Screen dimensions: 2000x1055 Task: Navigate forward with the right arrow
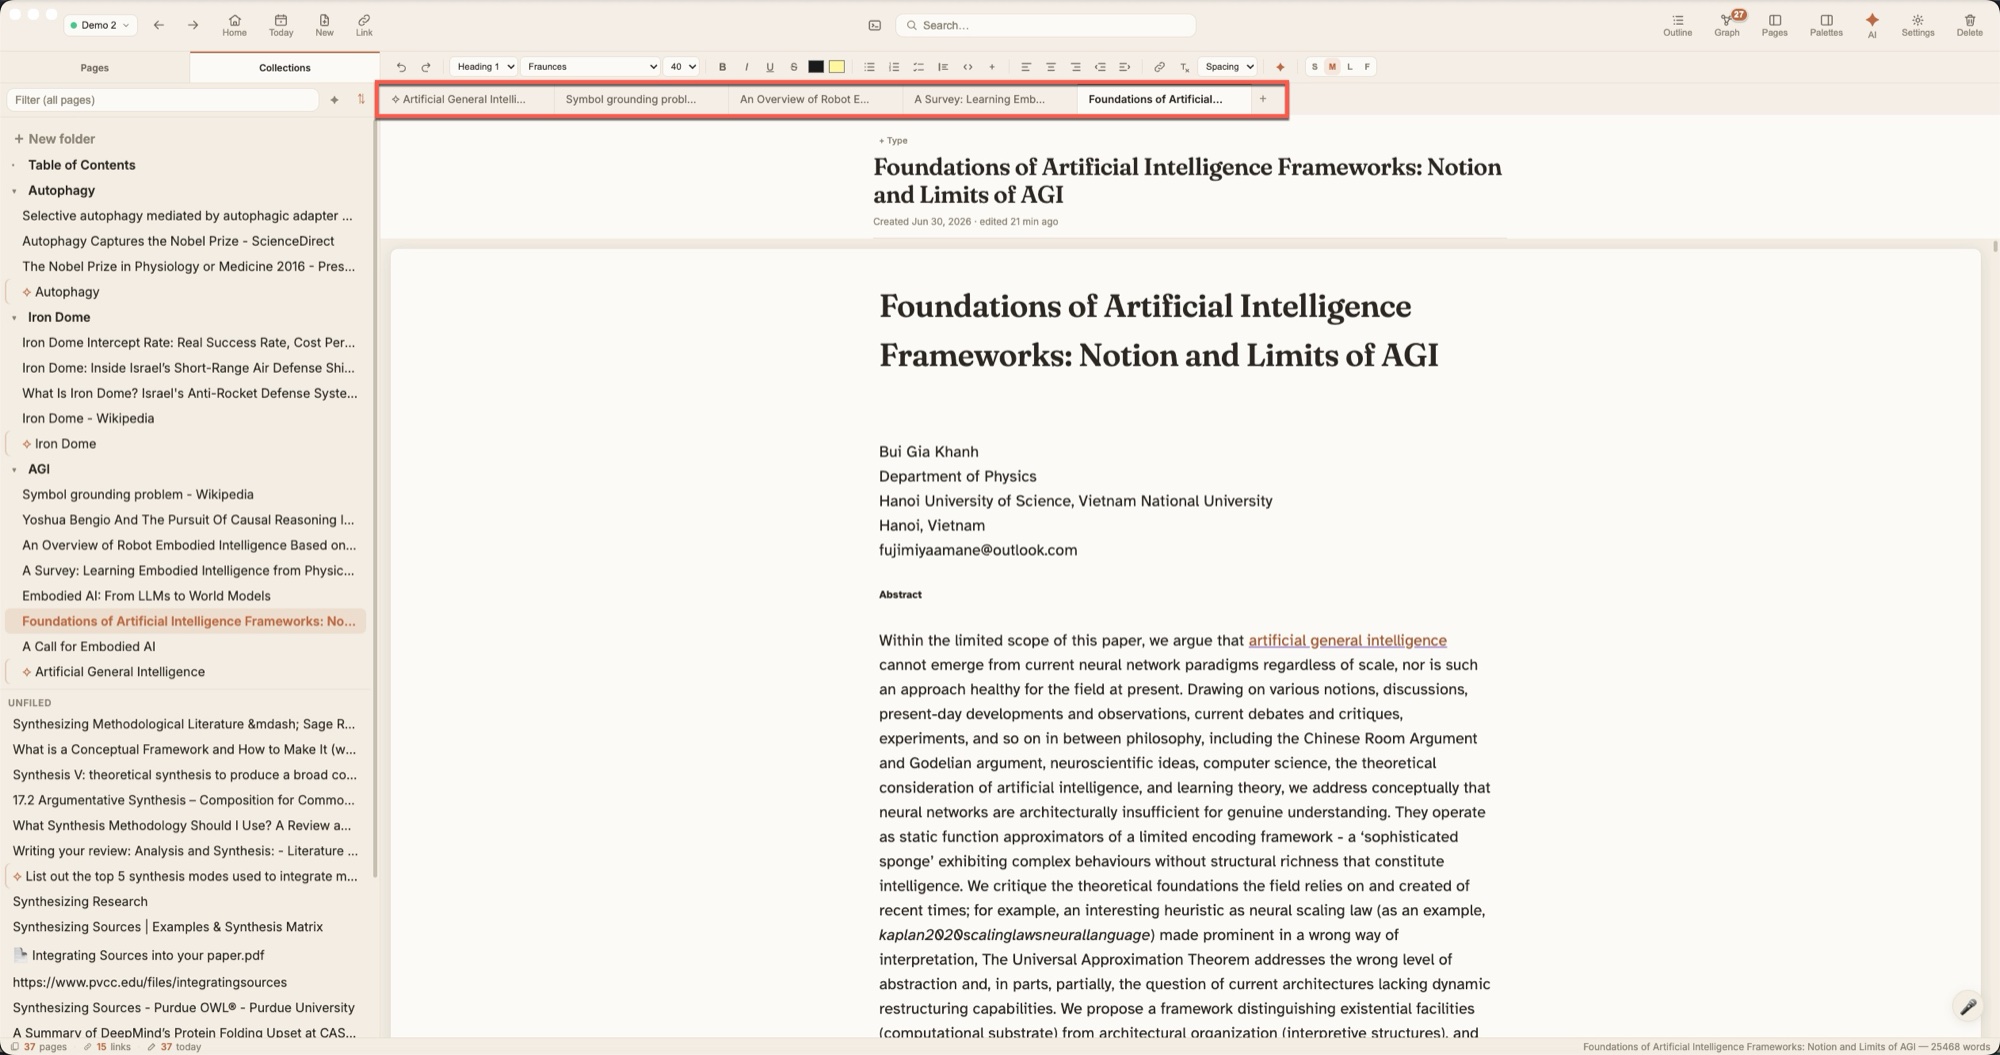pos(193,25)
